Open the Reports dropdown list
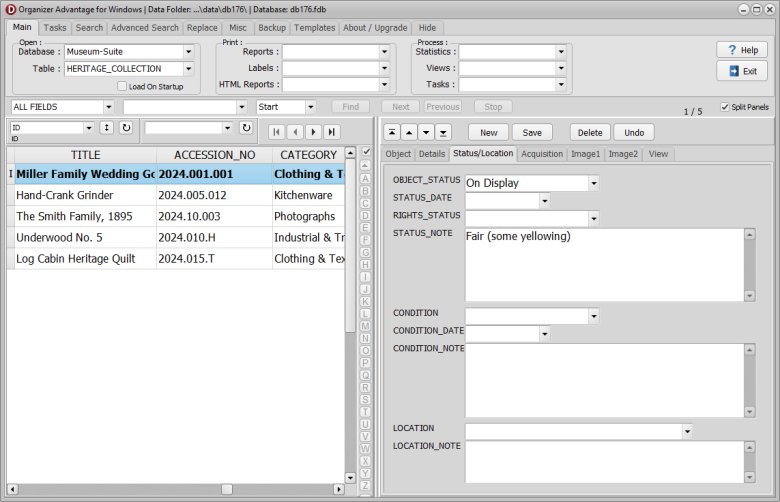The width and height of the screenshot is (780, 502). pyautogui.click(x=384, y=52)
